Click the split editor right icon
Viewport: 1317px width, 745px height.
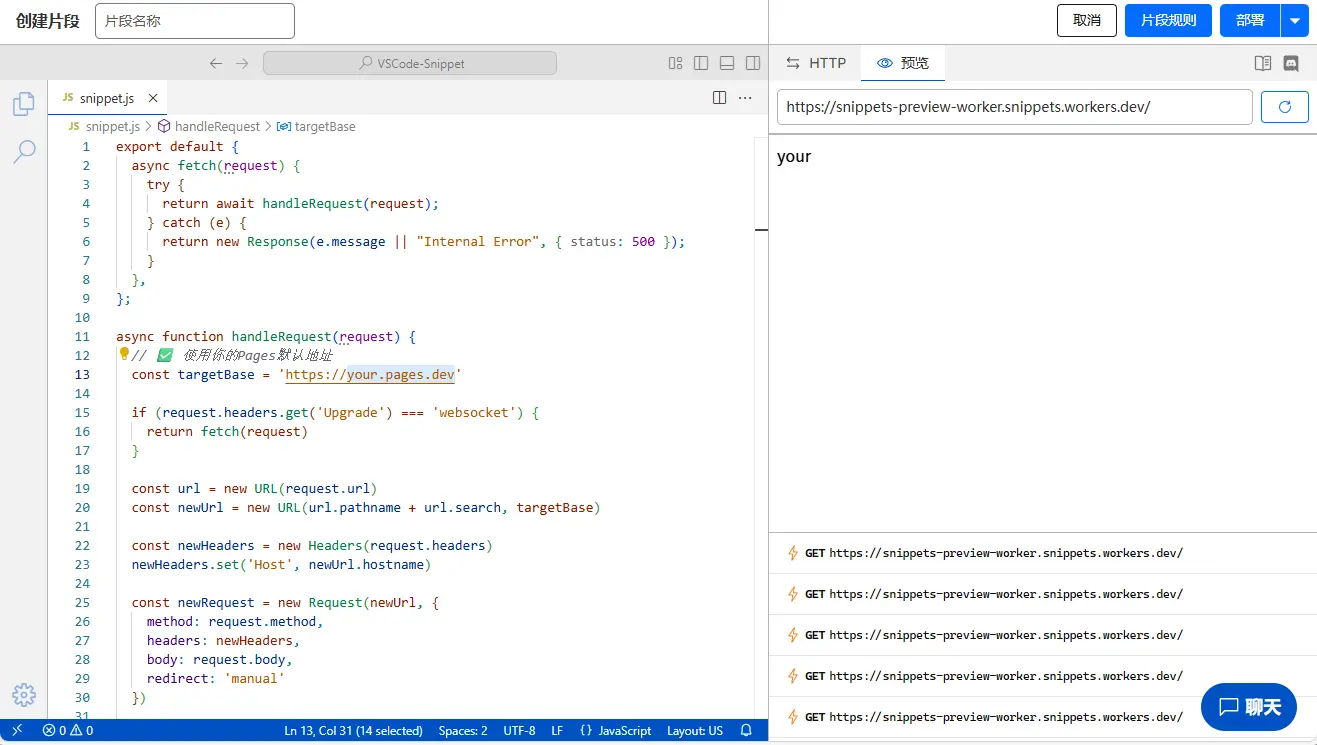(719, 98)
